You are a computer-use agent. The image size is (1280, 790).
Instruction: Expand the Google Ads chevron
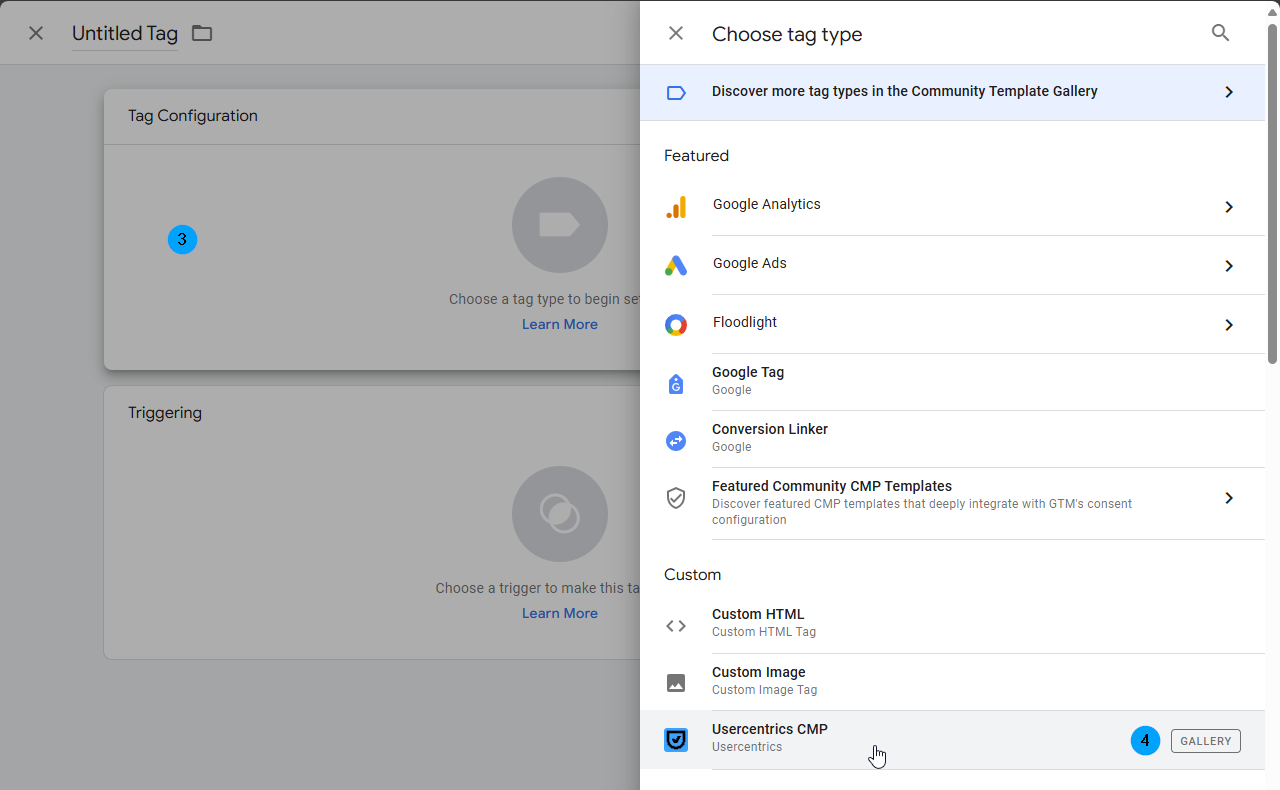pos(1229,266)
